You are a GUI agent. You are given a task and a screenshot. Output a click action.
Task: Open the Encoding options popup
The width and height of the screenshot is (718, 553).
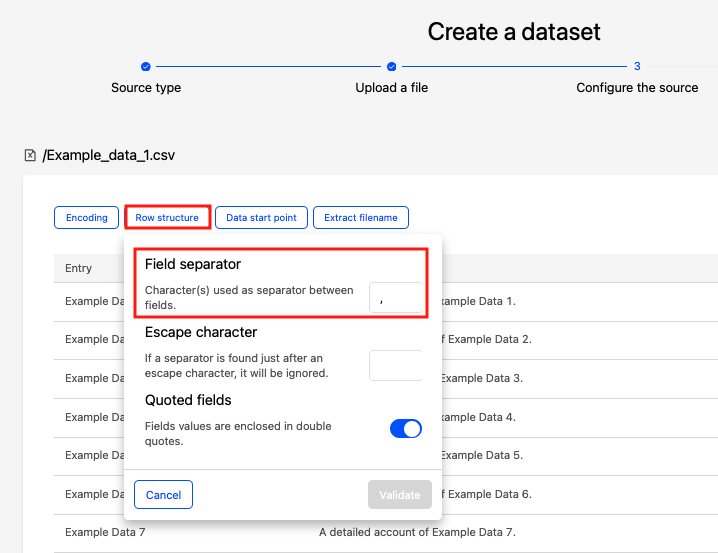[x=86, y=217]
